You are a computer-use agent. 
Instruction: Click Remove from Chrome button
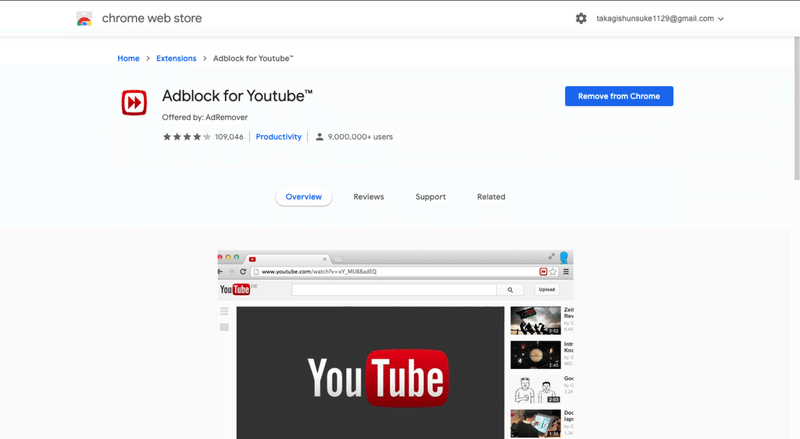[x=619, y=96]
